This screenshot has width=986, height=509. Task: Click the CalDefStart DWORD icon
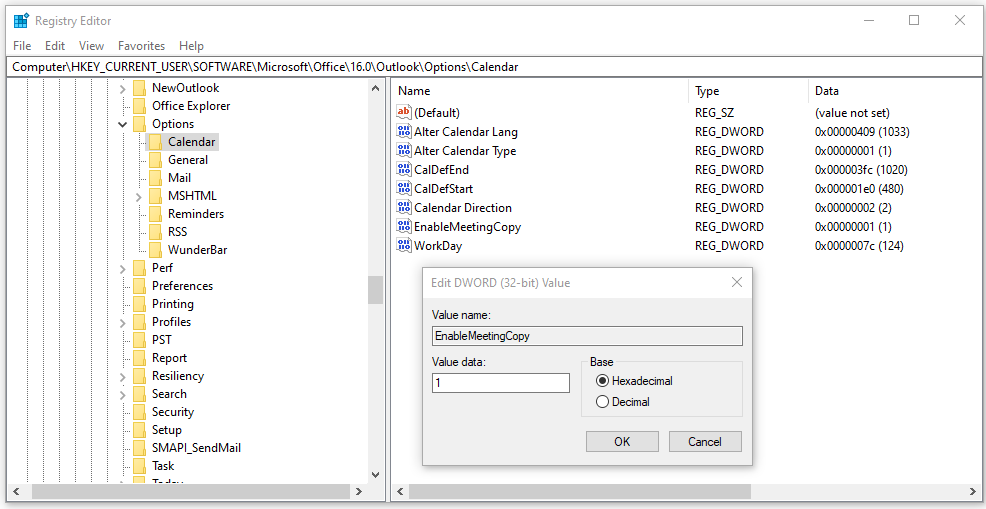click(404, 188)
